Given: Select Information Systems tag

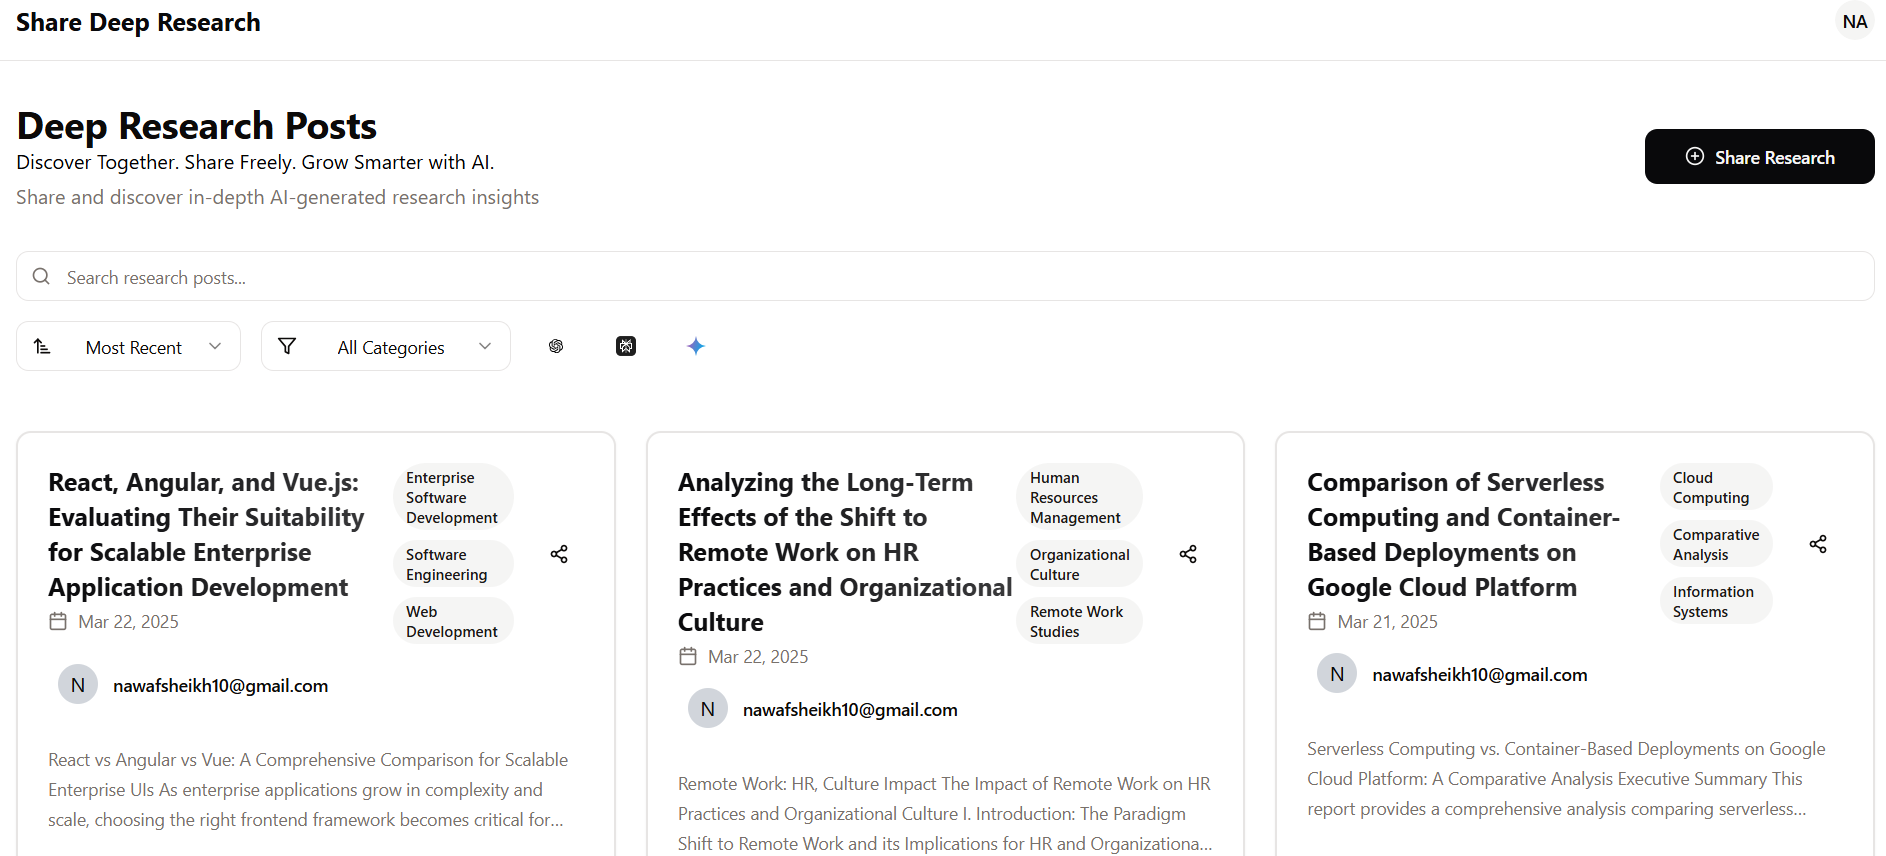Looking at the screenshot, I should (x=1716, y=601).
